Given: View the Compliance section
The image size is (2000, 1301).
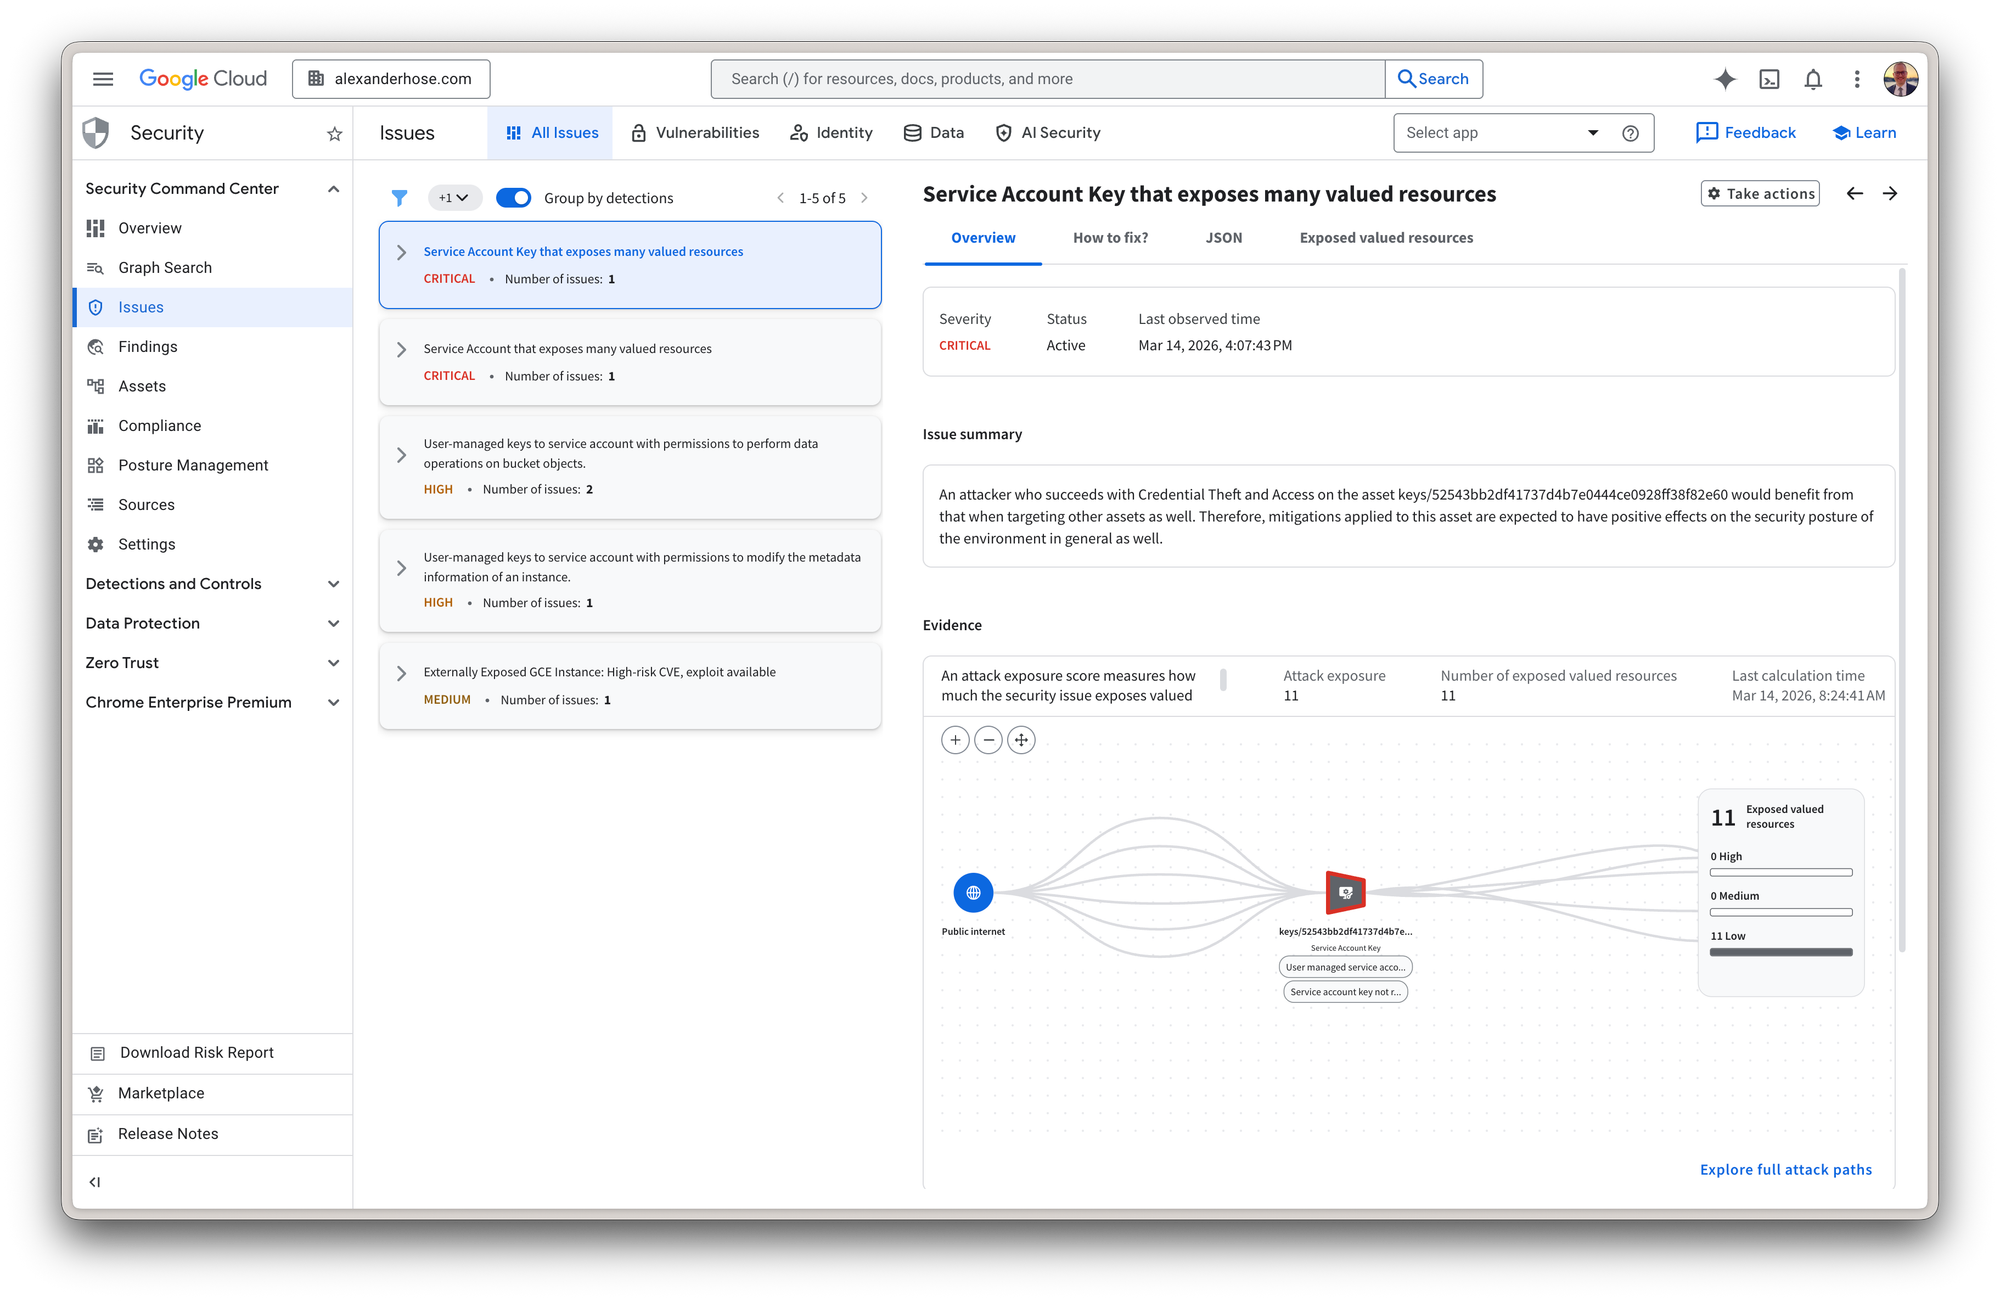Looking at the screenshot, I should [159, 425].
